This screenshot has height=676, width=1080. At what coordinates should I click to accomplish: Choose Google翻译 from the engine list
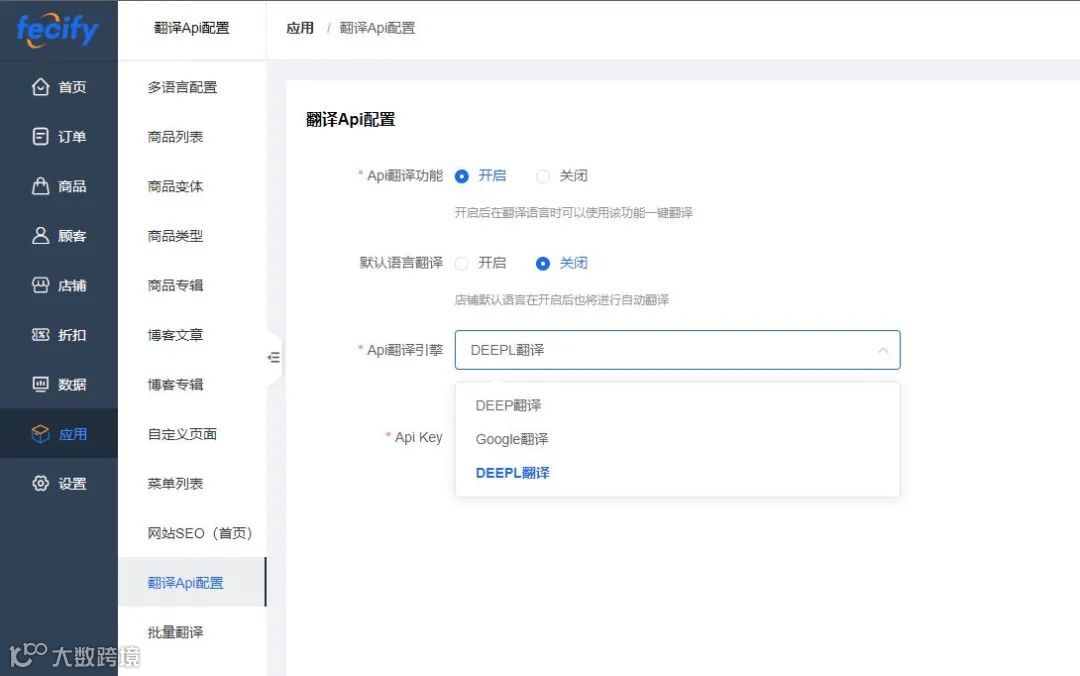pyautogui.click(x=677, y=439)
